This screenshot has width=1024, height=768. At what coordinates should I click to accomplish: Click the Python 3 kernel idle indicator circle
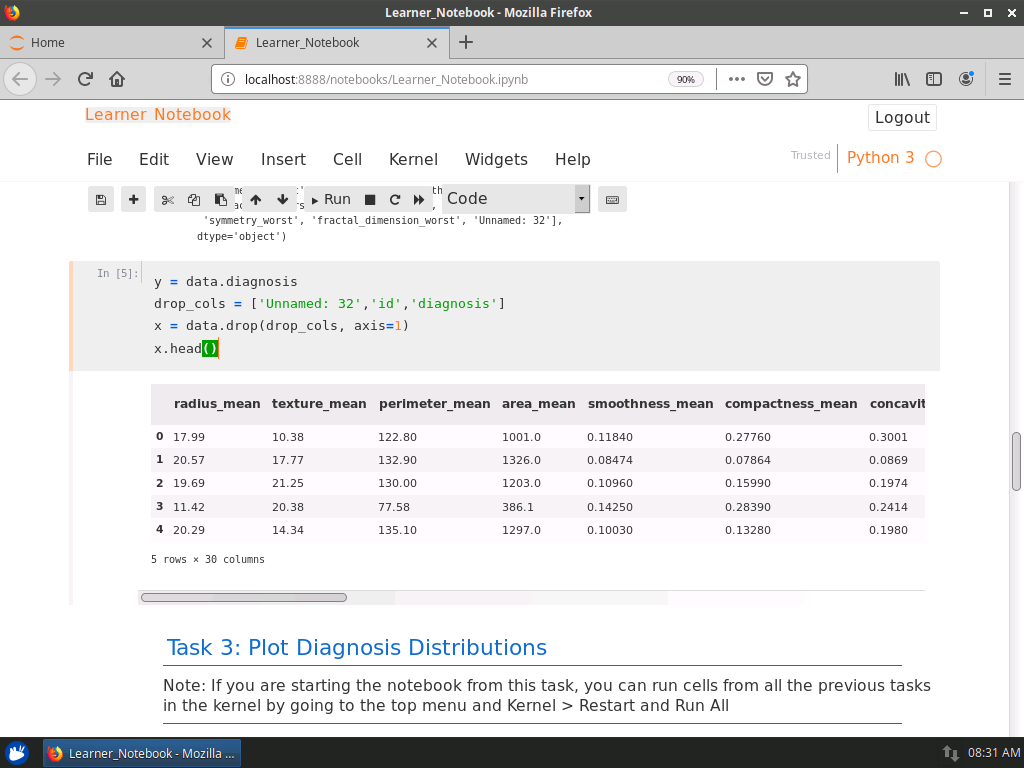(x=933, y=159)
